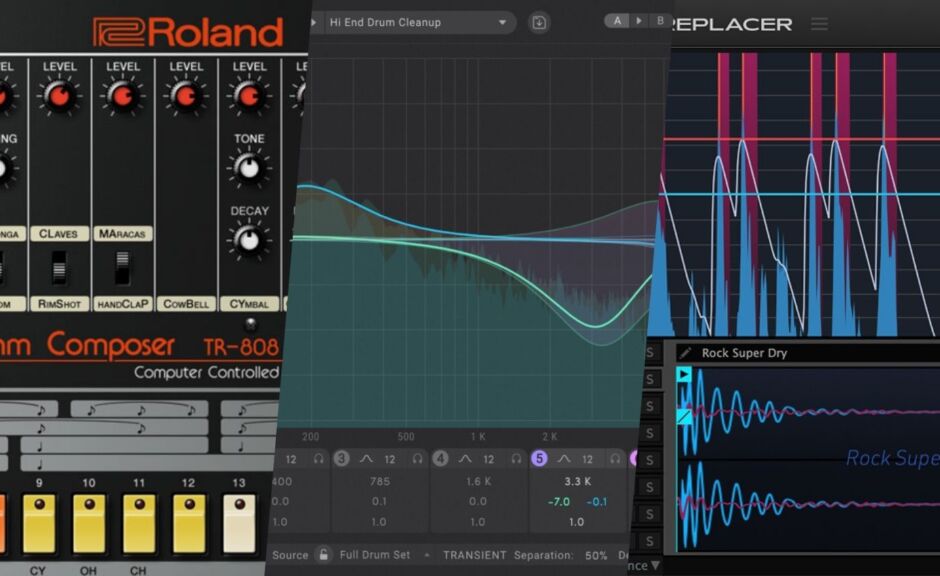Click the CowBell instrument label
The image size is (940, 576).
[x=186, y=304]
